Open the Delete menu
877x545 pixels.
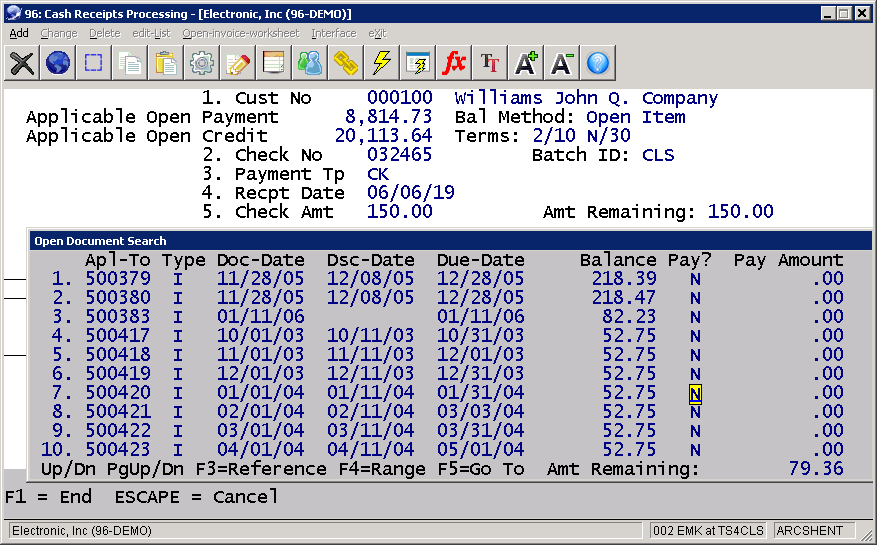tap(105, 34)
